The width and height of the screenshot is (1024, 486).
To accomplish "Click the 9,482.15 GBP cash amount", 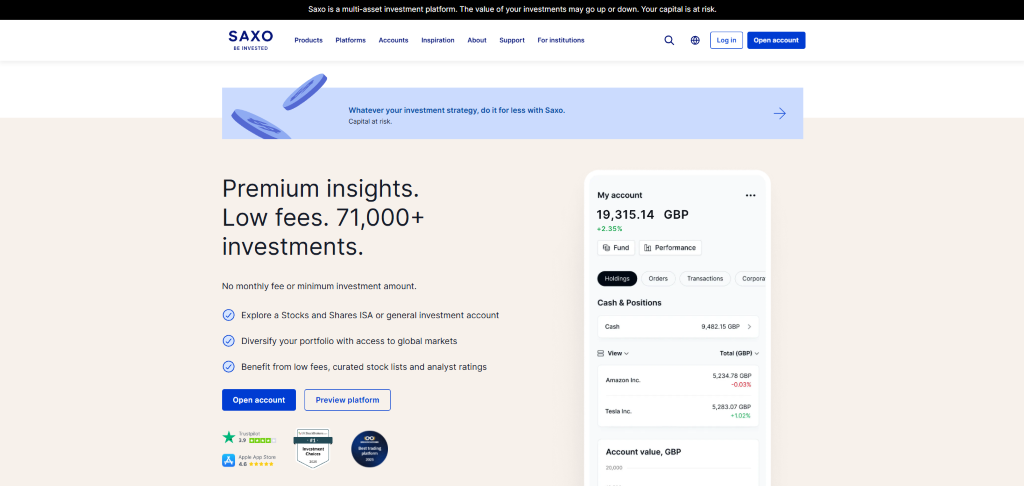I will pos(720,327).
